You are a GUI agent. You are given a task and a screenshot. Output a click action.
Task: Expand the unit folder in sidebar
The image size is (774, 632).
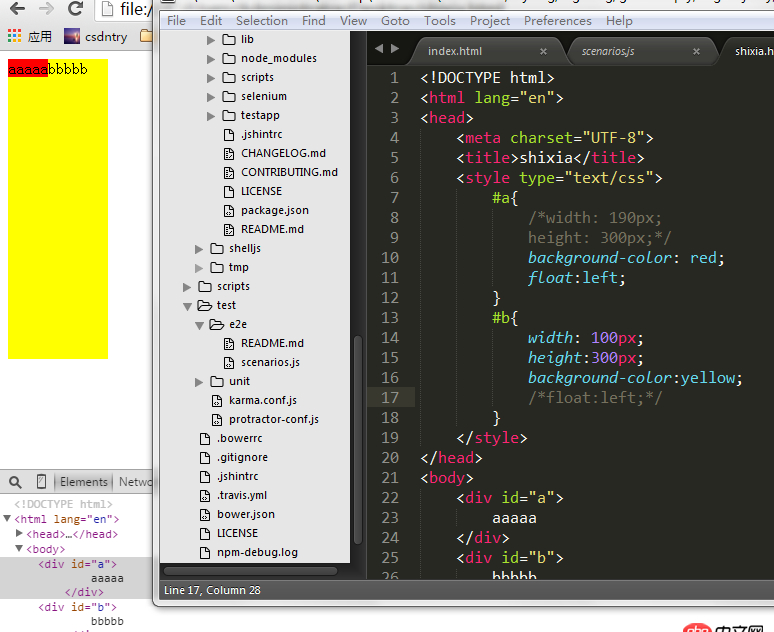point(199,382)
